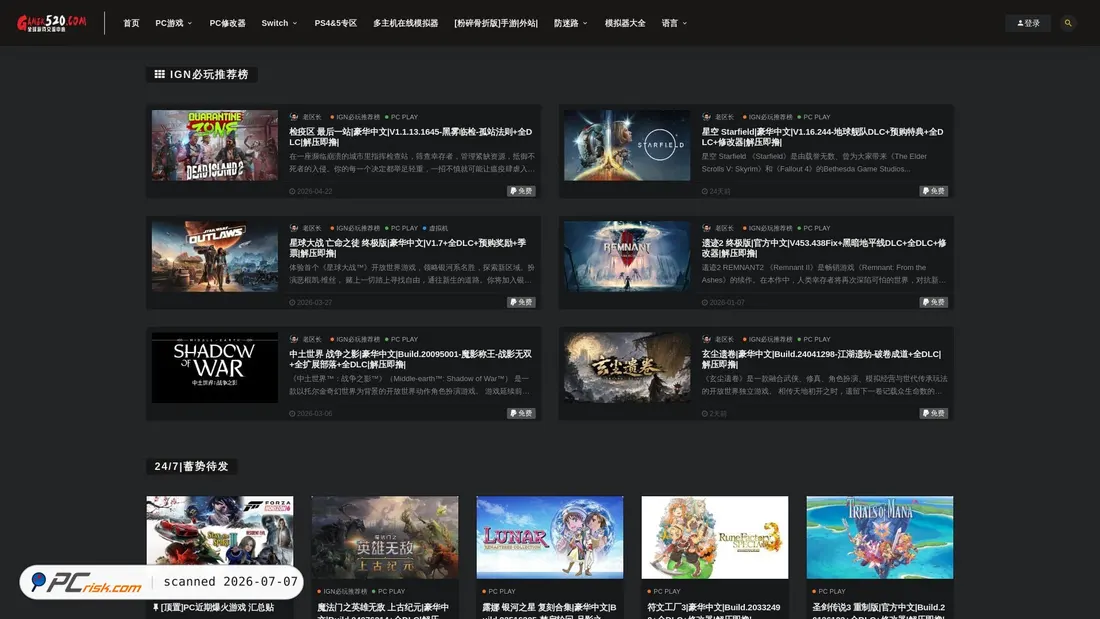
Task: Click author avatar on 战争之影 card
Action: tap(294, 339)
